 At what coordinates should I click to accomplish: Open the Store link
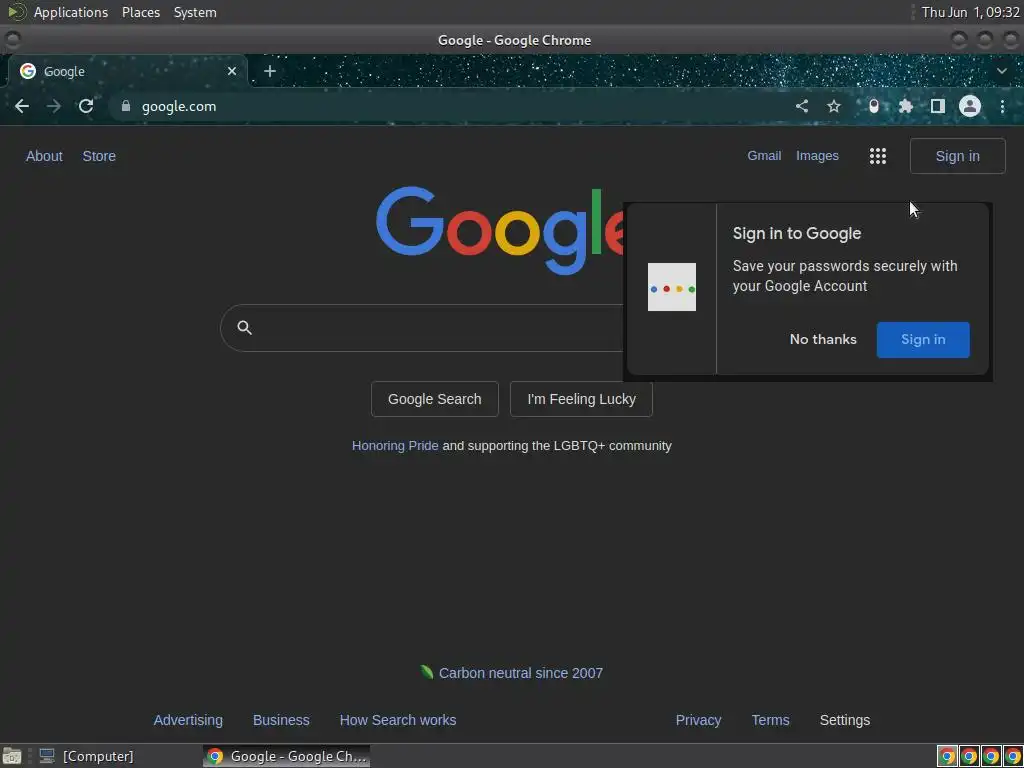point(99,156)
